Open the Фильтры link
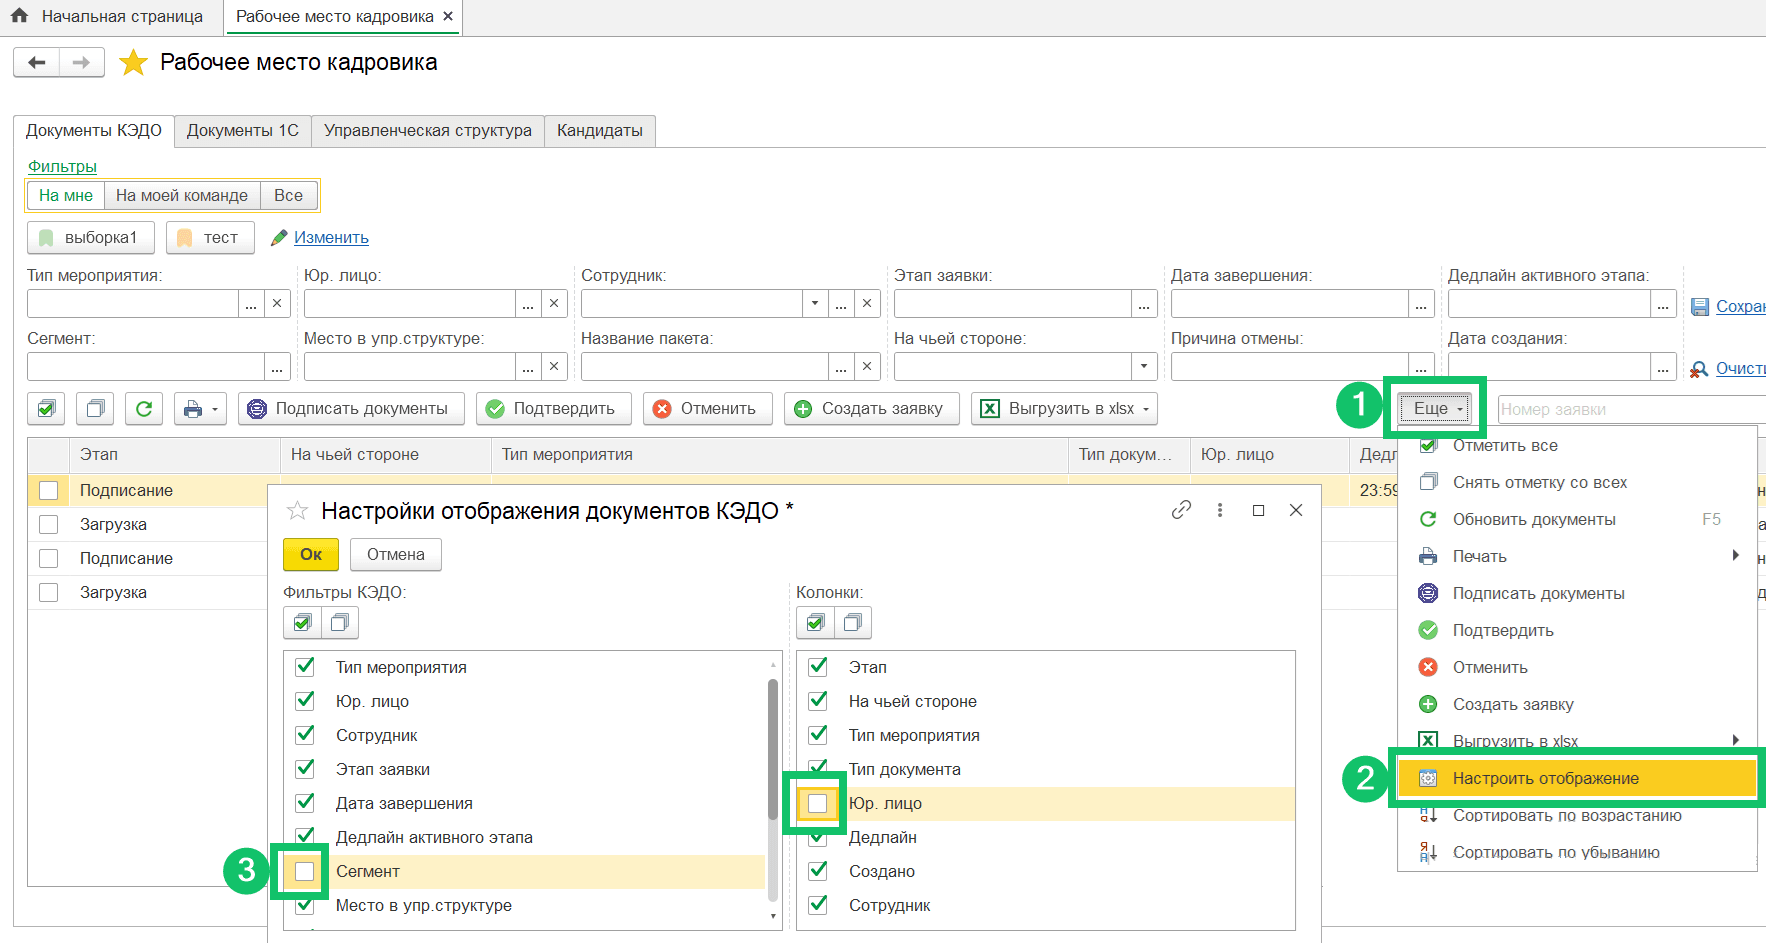This screenshot has height=943, width=1766. 62,166
